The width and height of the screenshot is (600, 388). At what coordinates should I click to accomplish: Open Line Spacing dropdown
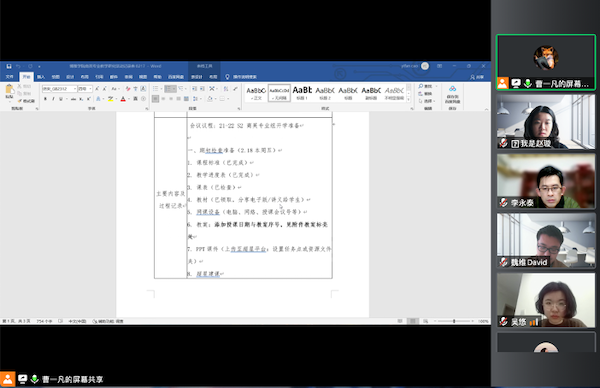coord(196,99)
